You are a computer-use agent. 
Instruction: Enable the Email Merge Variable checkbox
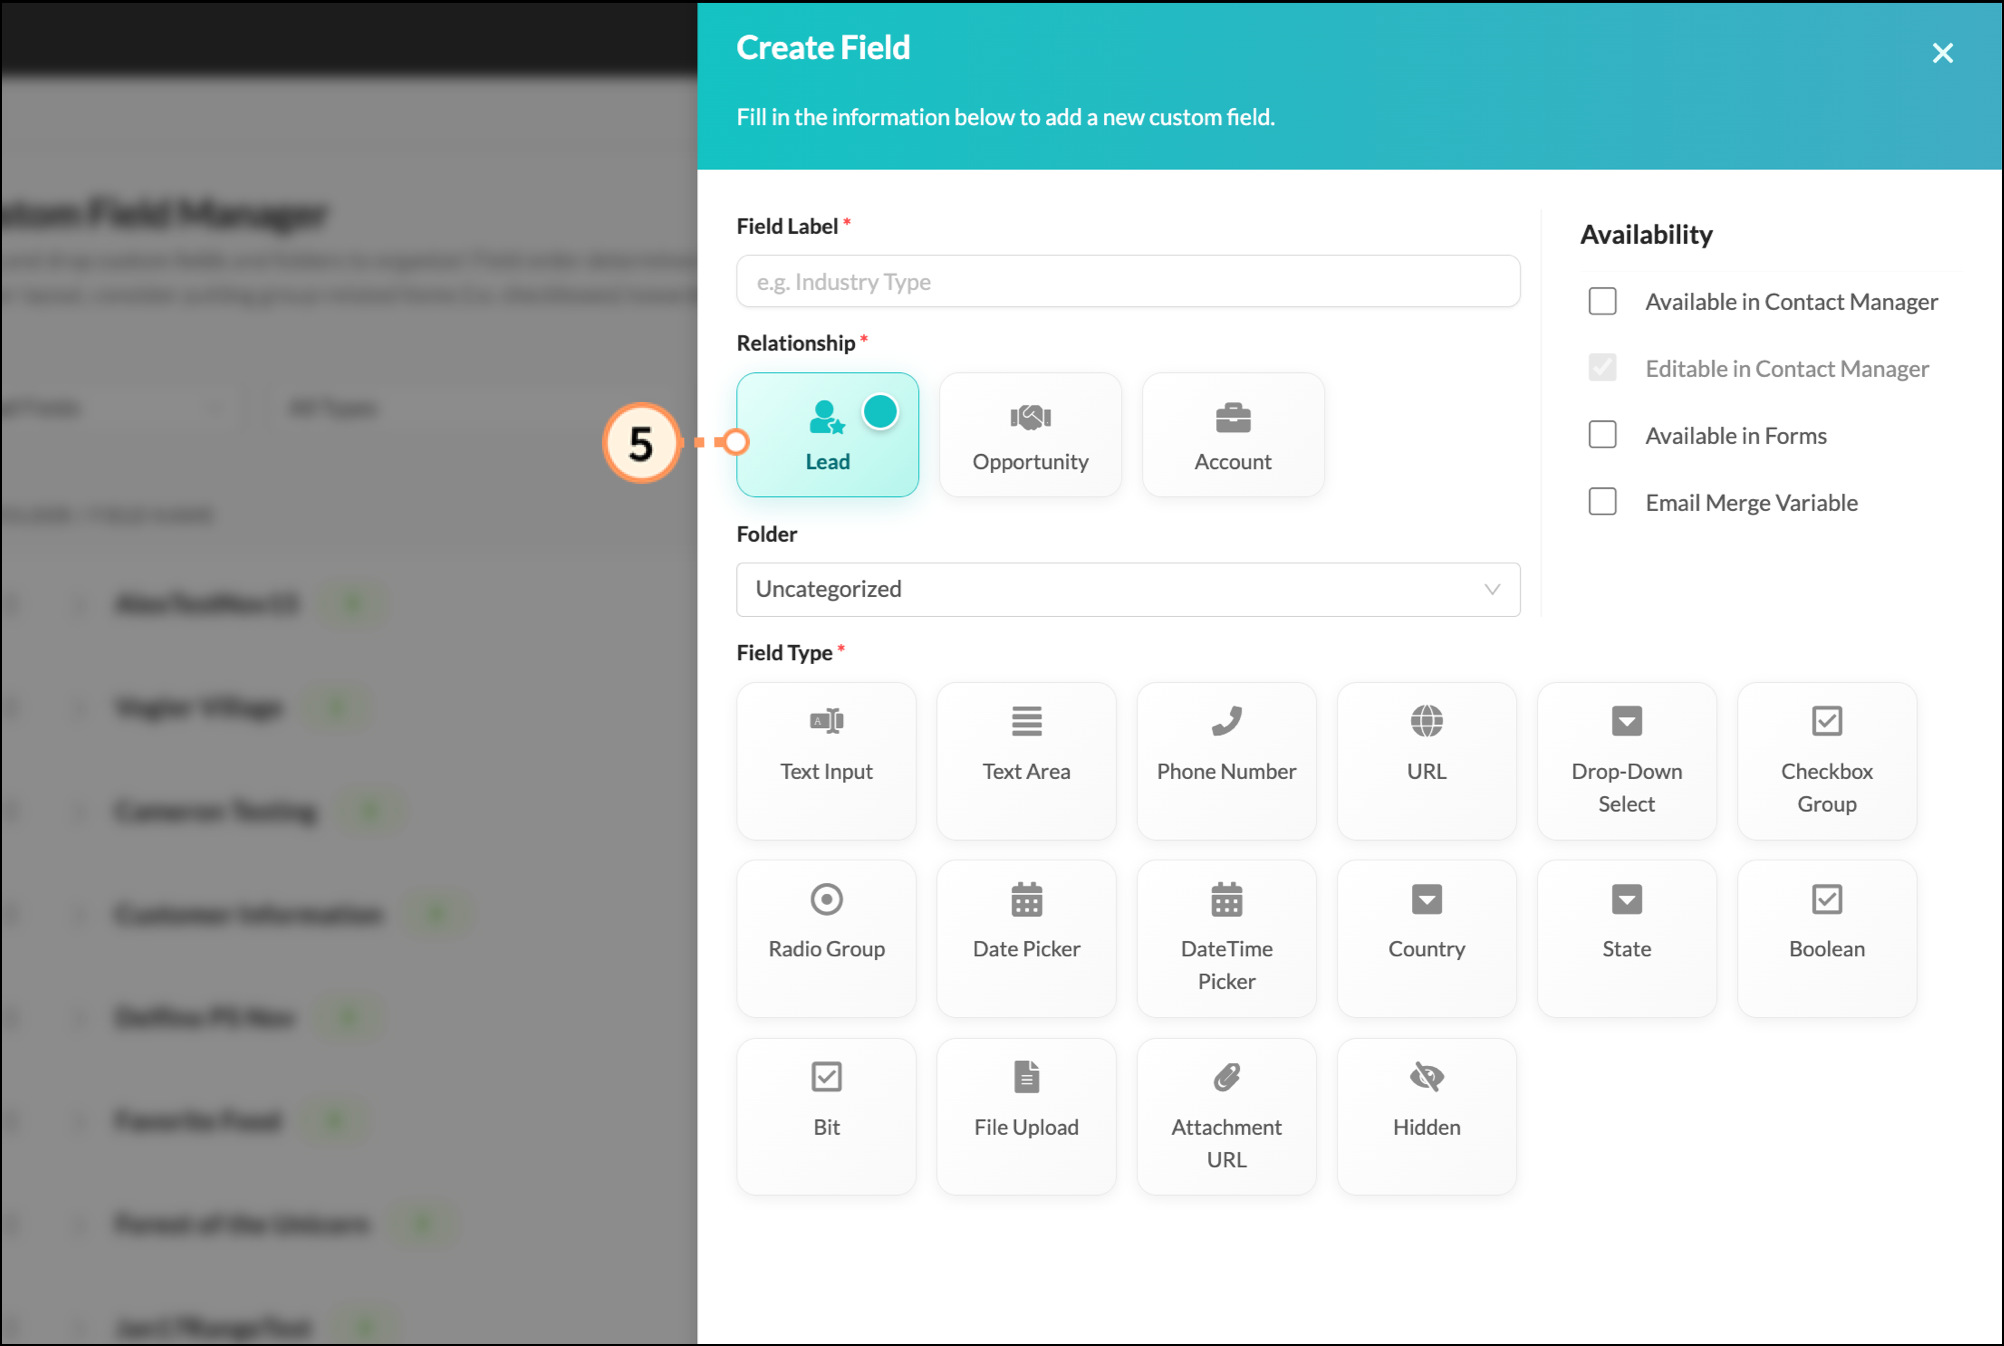(1602, 502)
